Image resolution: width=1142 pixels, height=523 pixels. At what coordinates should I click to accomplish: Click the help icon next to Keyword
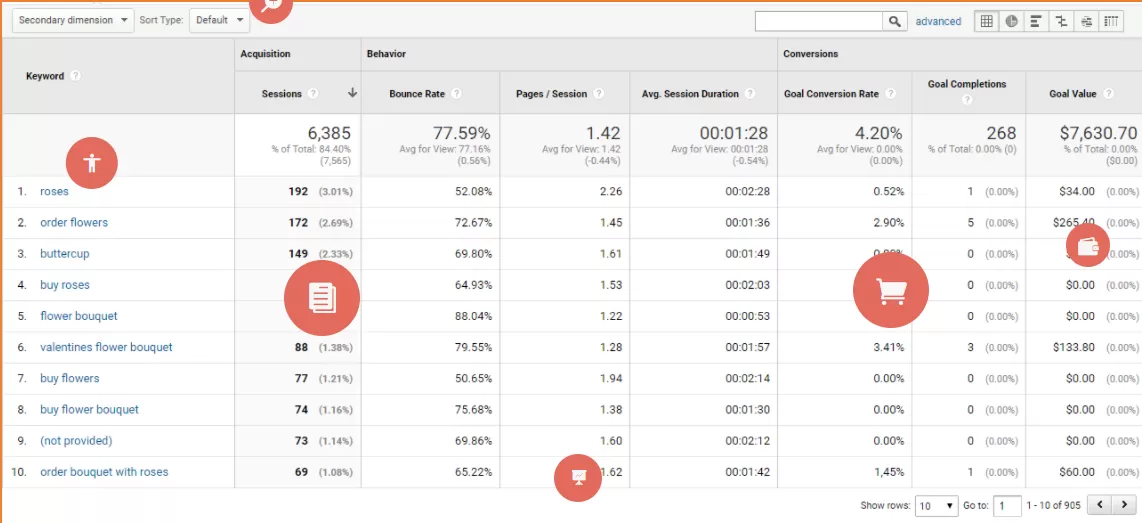coord(76,76)
